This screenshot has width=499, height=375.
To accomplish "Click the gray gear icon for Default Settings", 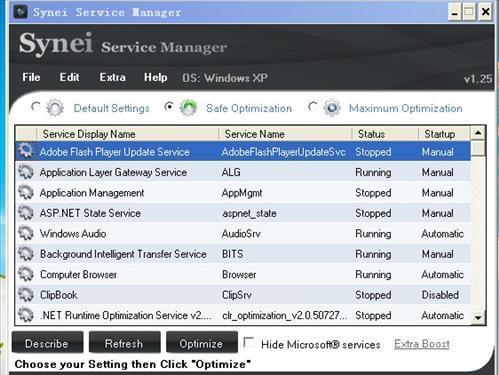I will [55, 108].
